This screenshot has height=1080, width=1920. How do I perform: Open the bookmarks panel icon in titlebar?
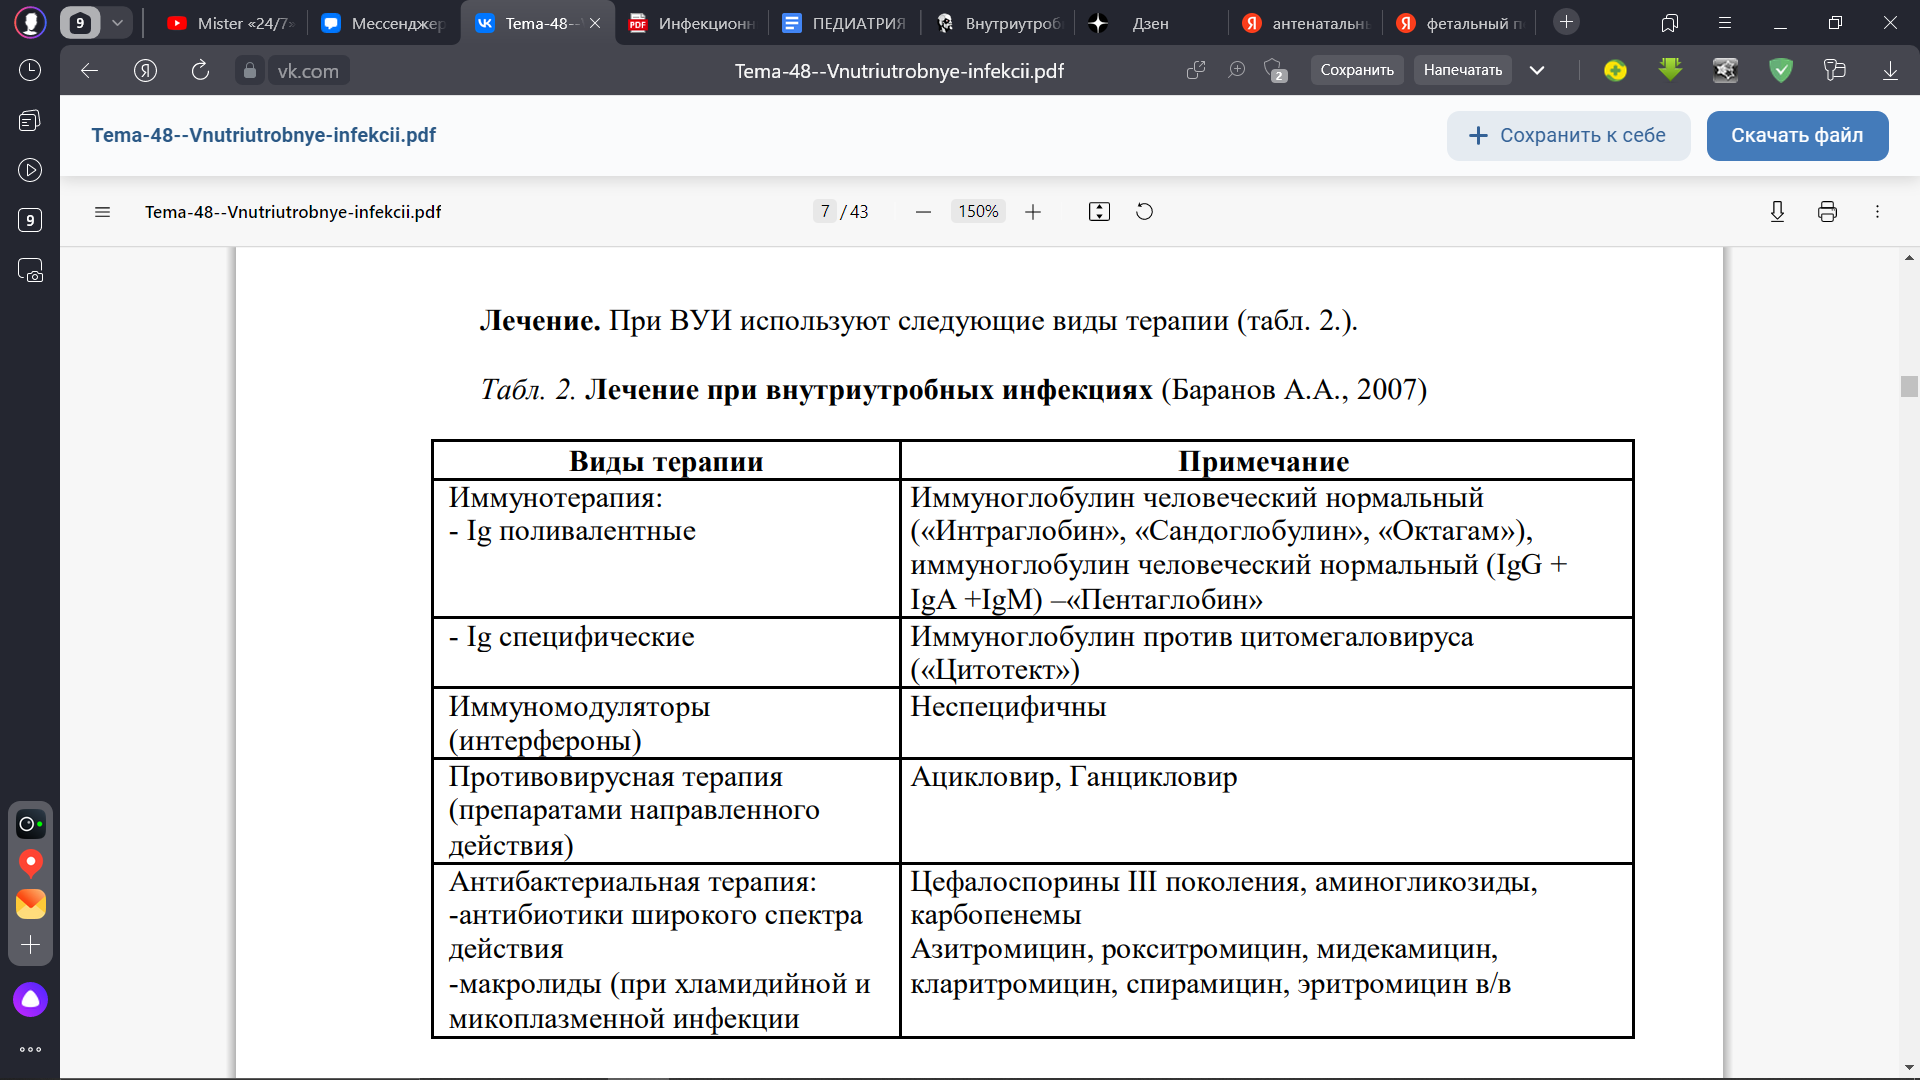tap(1670, 22)
